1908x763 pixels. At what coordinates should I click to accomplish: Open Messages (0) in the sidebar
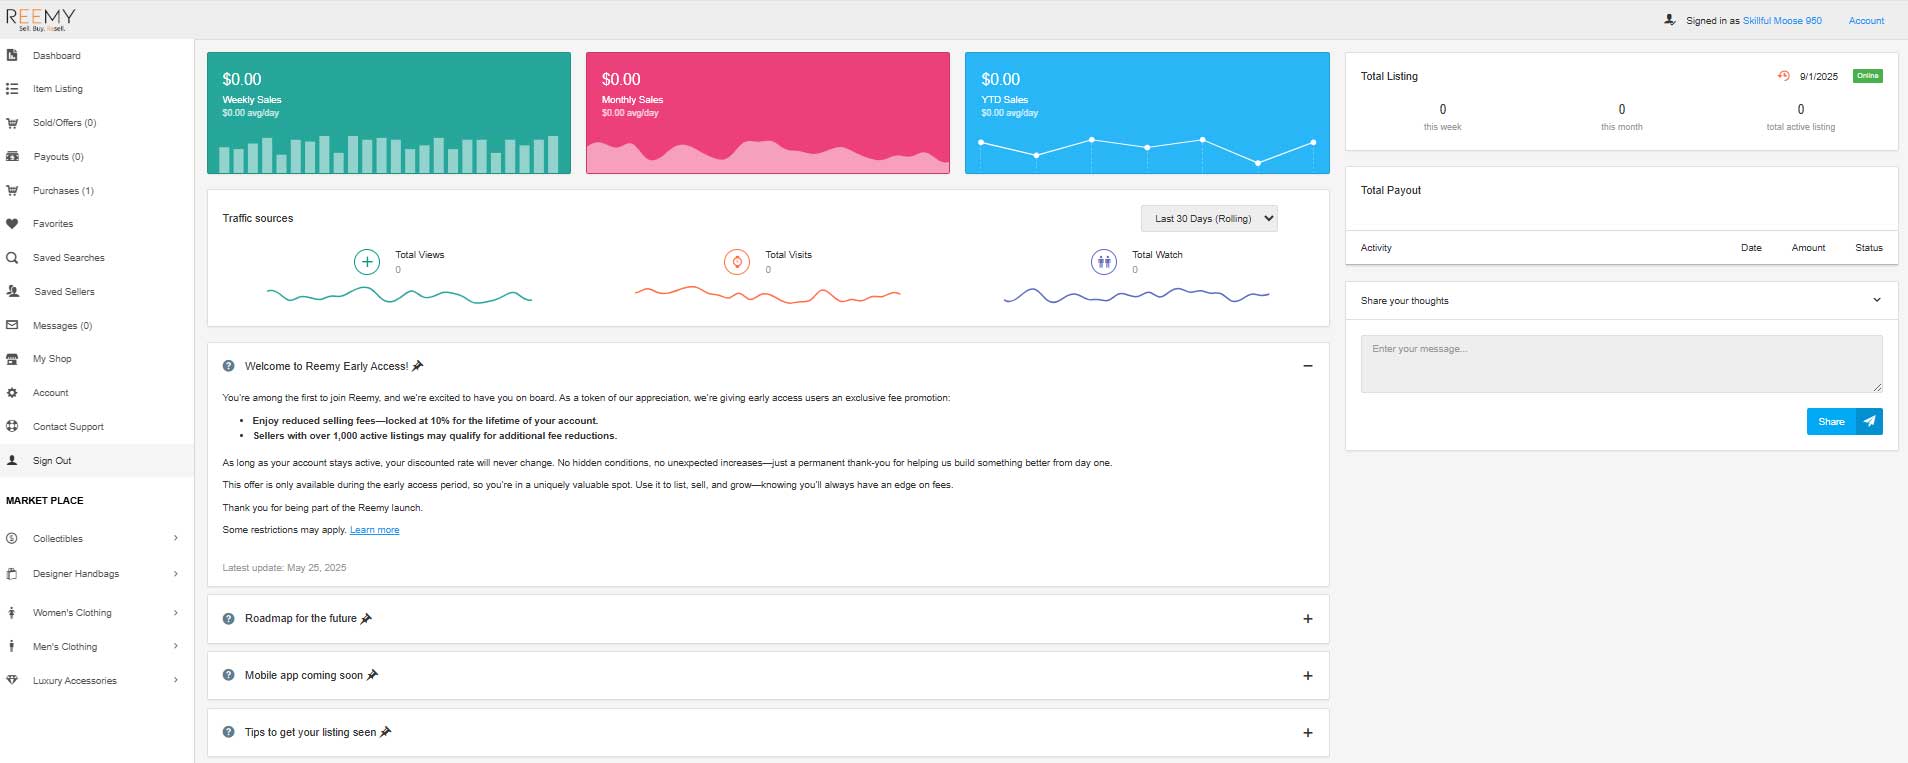click(x=62, y=326)
